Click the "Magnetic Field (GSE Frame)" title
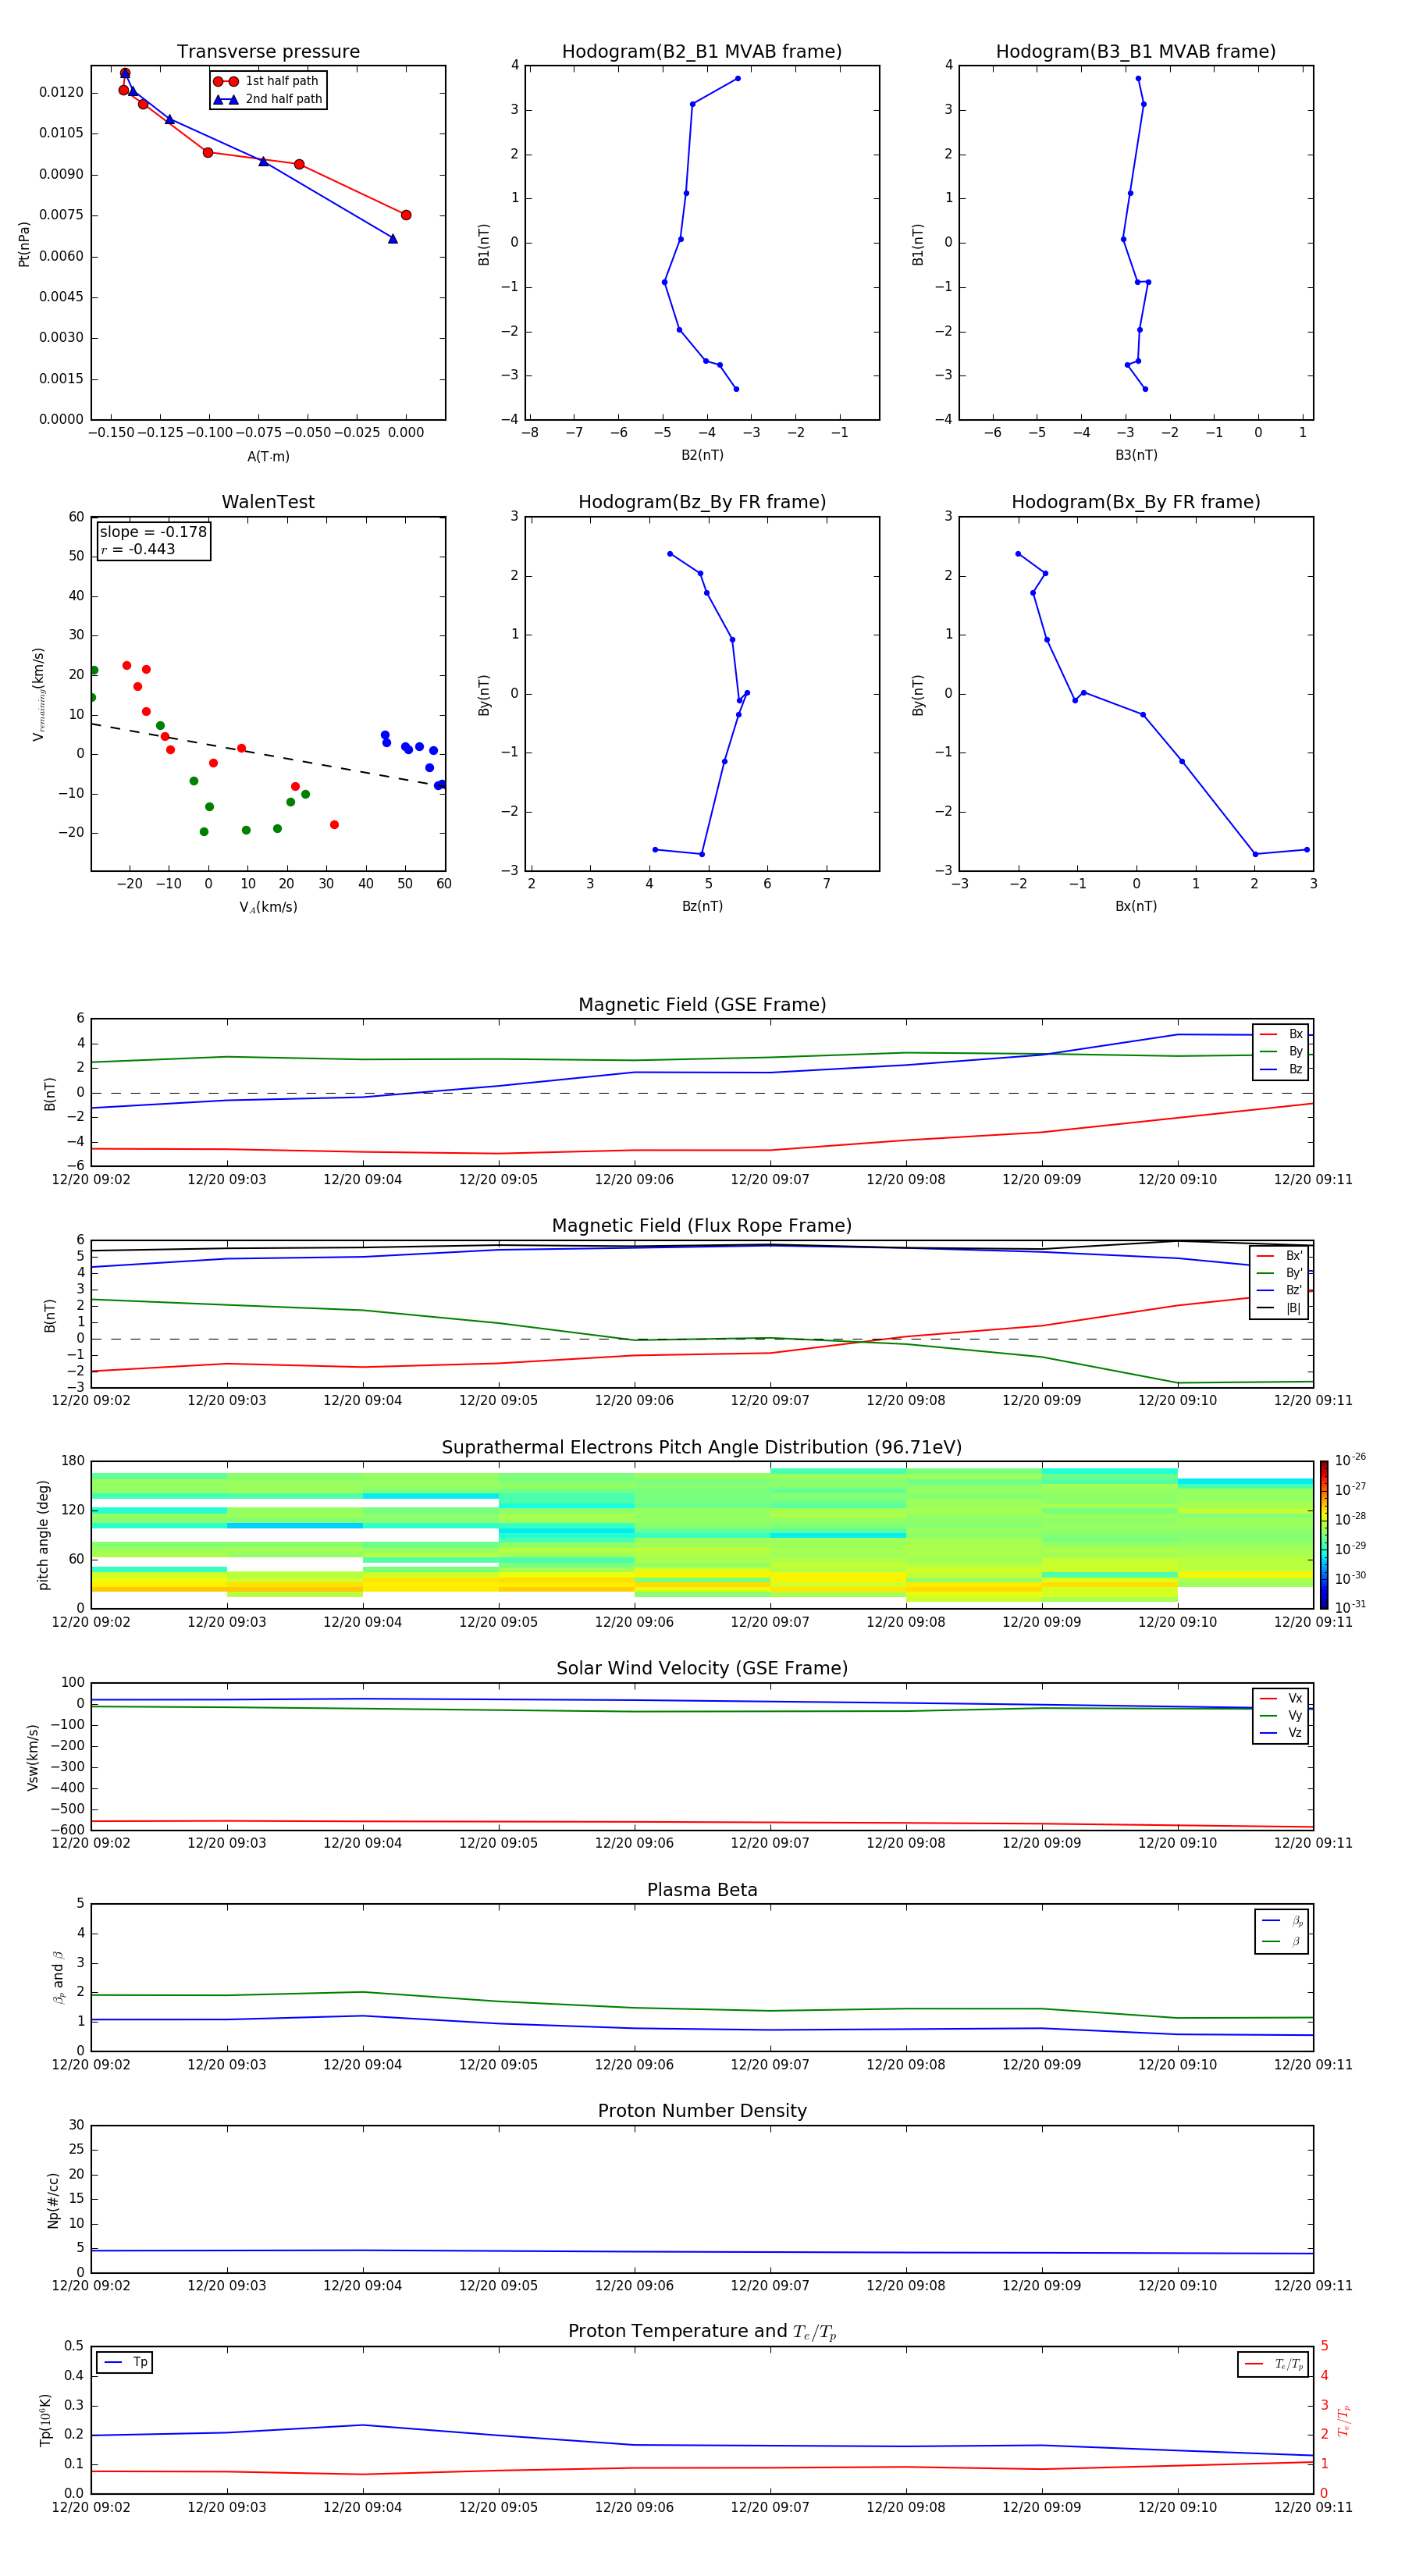1405x2576 pixels. tap(702, 1005)
